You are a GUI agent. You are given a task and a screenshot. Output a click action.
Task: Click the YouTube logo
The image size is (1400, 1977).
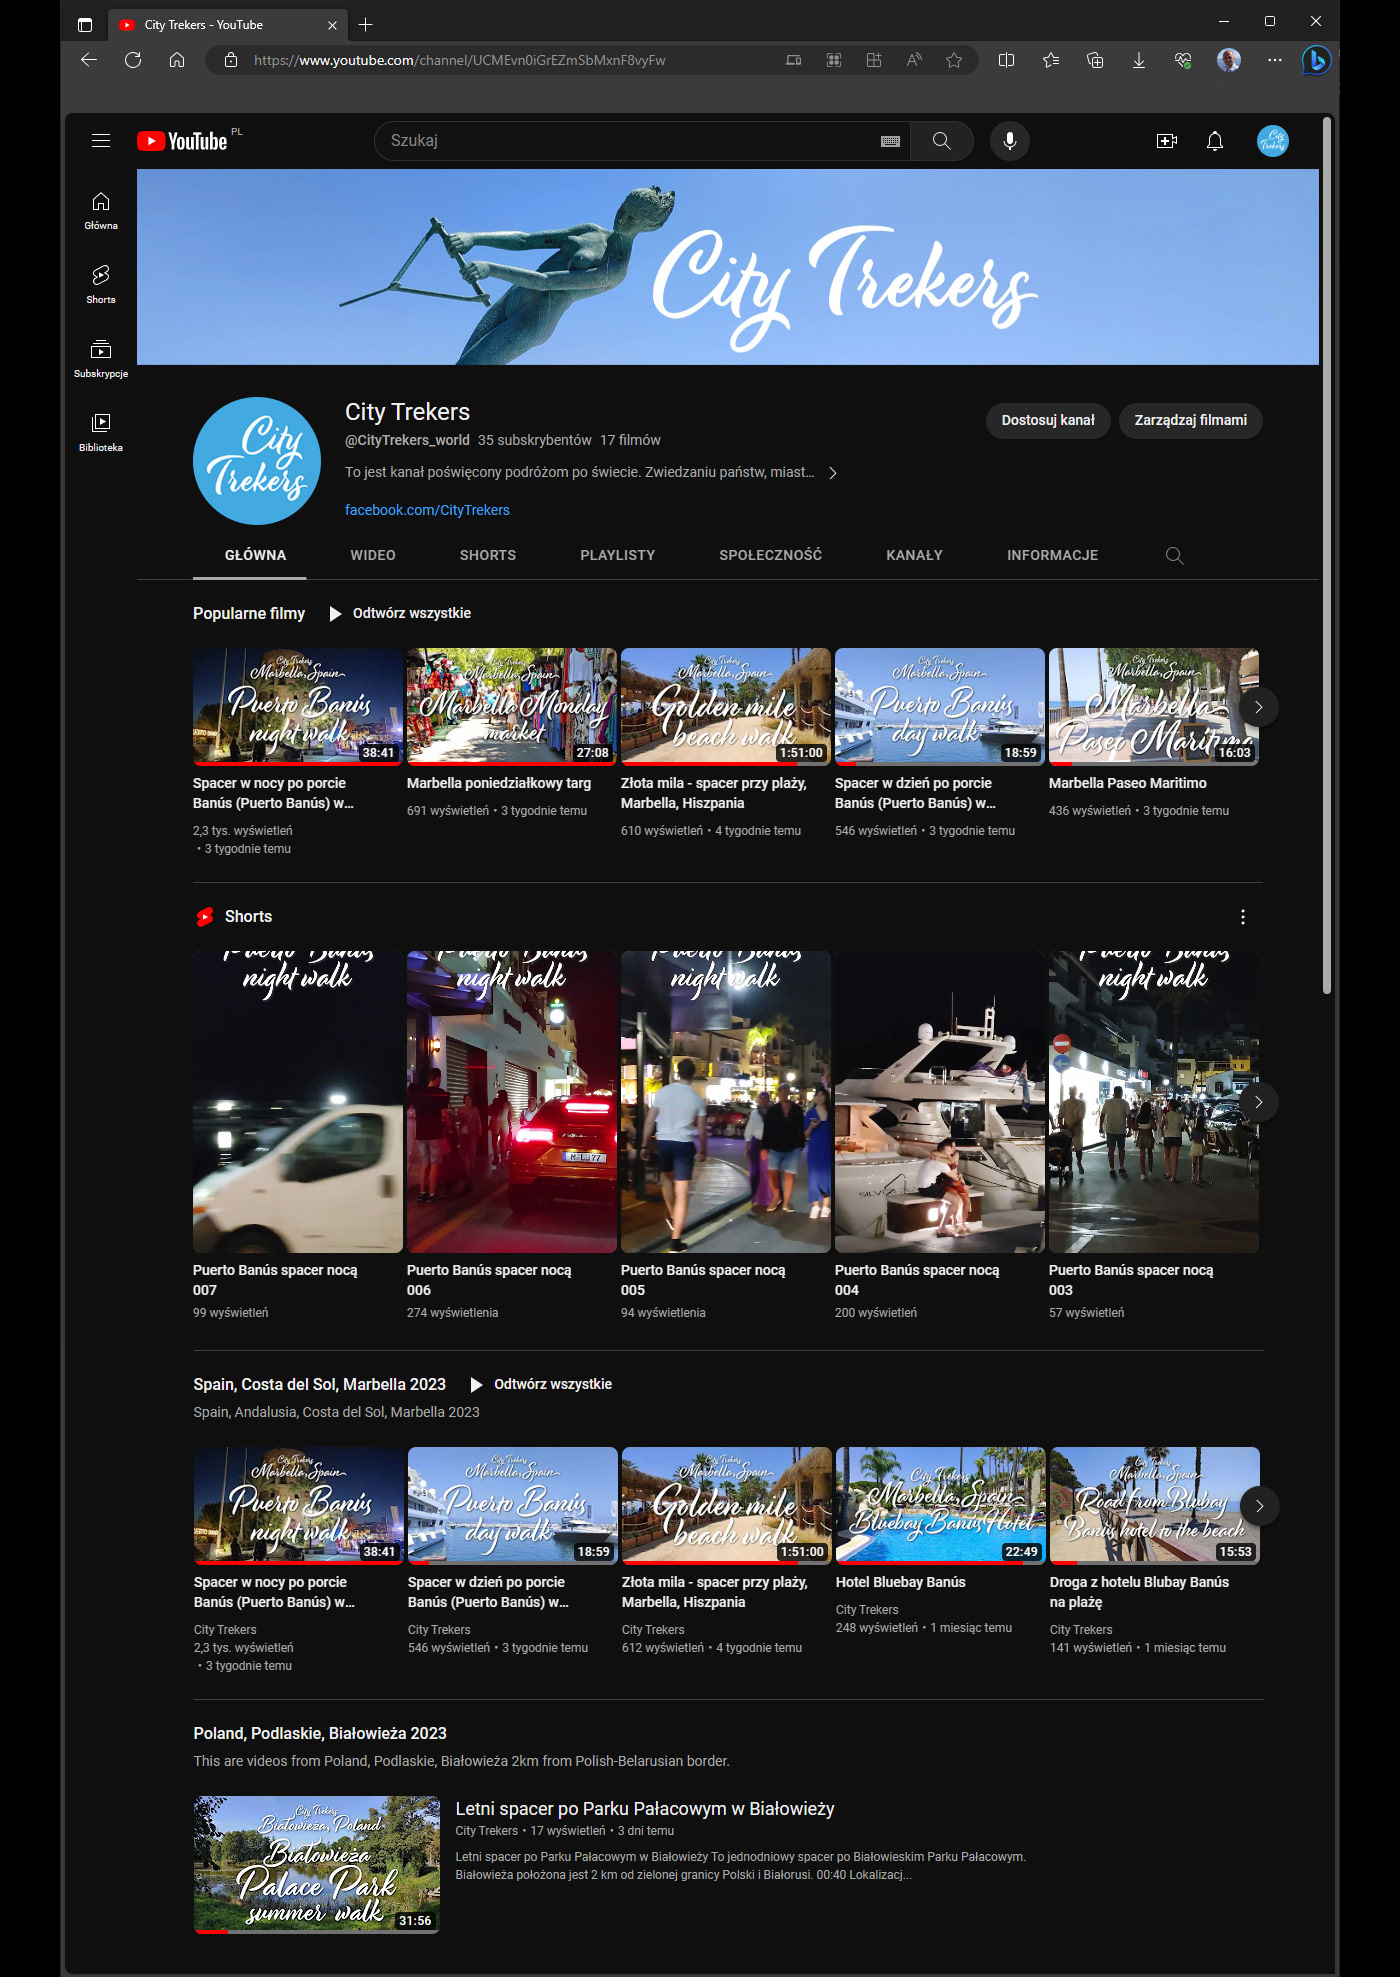tap(182, 141)
